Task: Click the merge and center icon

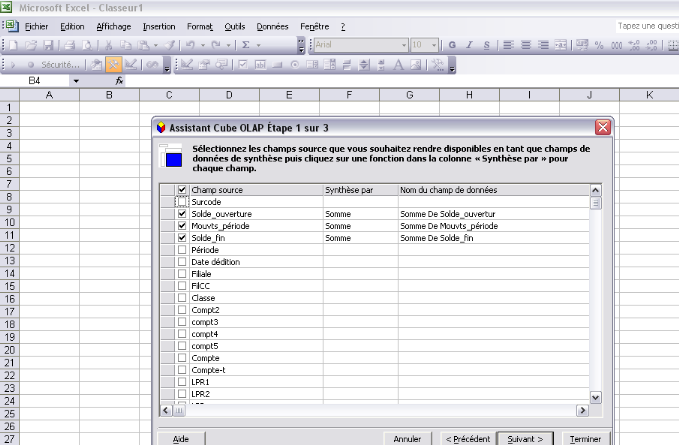Action: click(x=561, y=45)
